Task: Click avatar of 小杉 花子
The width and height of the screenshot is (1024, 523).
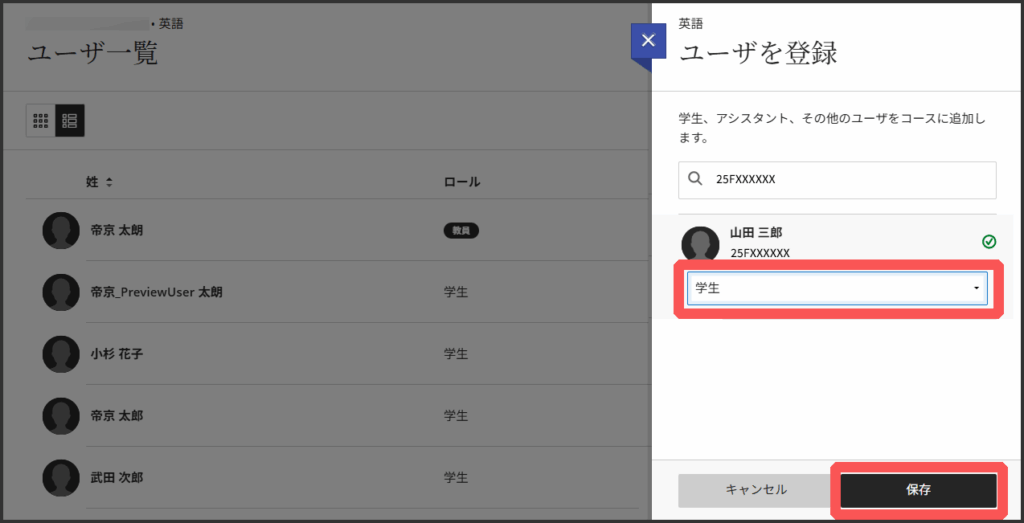Action: click(x=61, y=354)
